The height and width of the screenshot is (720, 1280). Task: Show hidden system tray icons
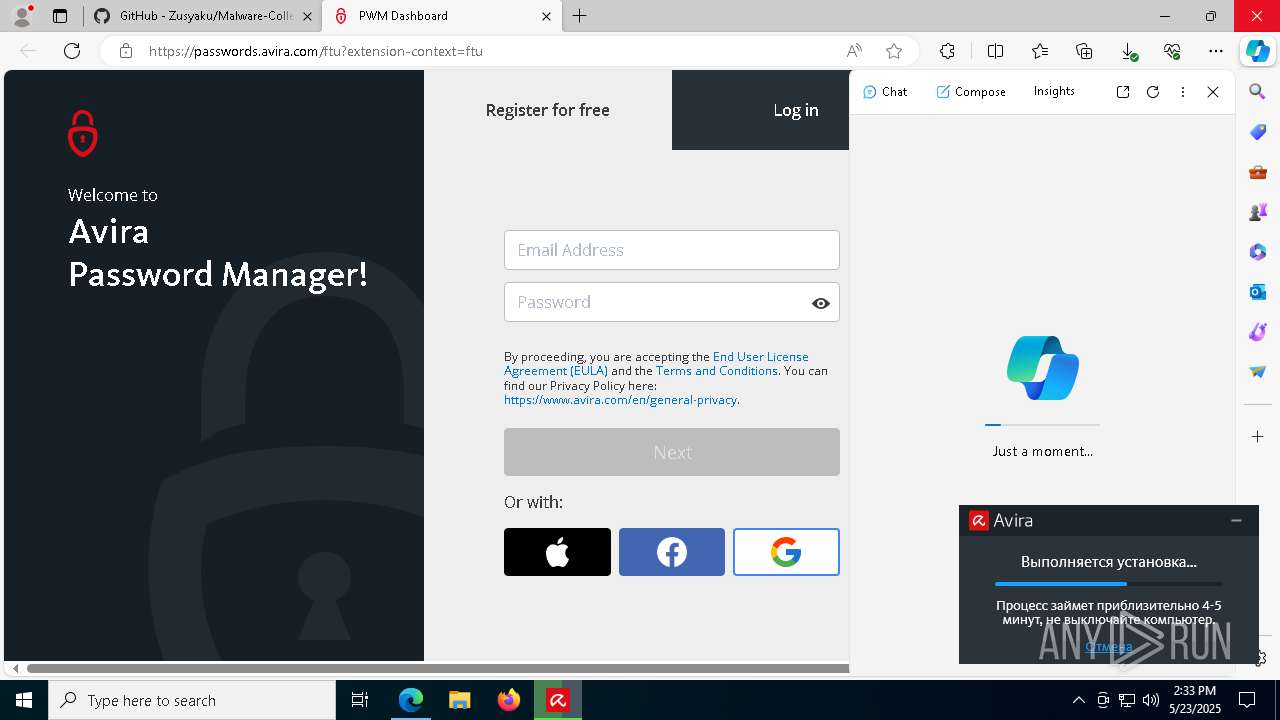tap(1078, 700)
